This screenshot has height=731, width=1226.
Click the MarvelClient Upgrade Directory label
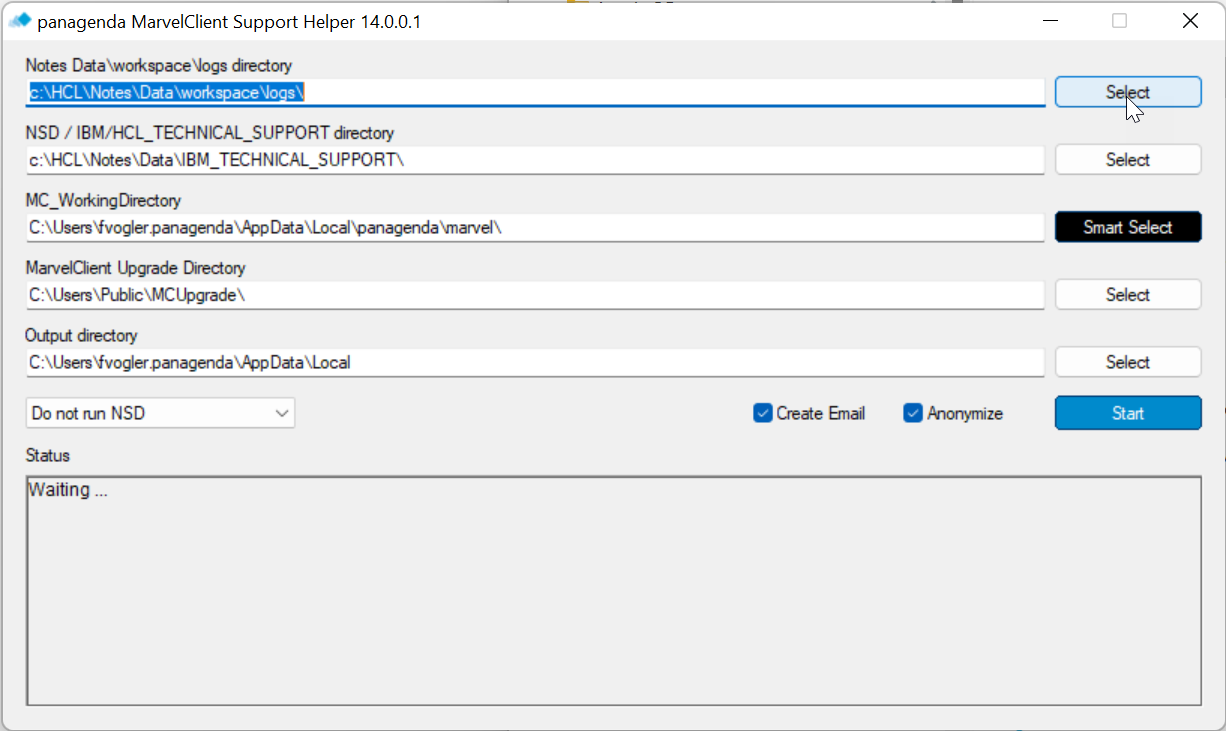click(135, 268)
